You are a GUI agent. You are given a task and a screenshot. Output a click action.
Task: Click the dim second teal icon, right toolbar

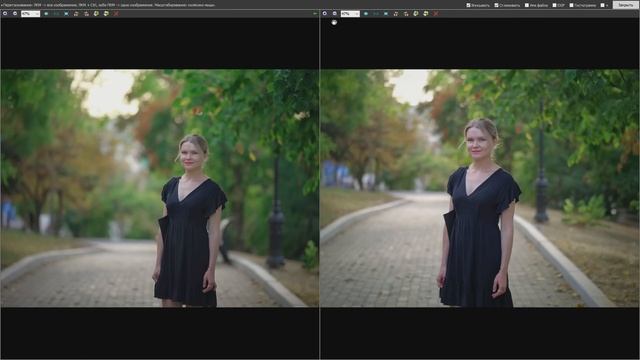376,13
